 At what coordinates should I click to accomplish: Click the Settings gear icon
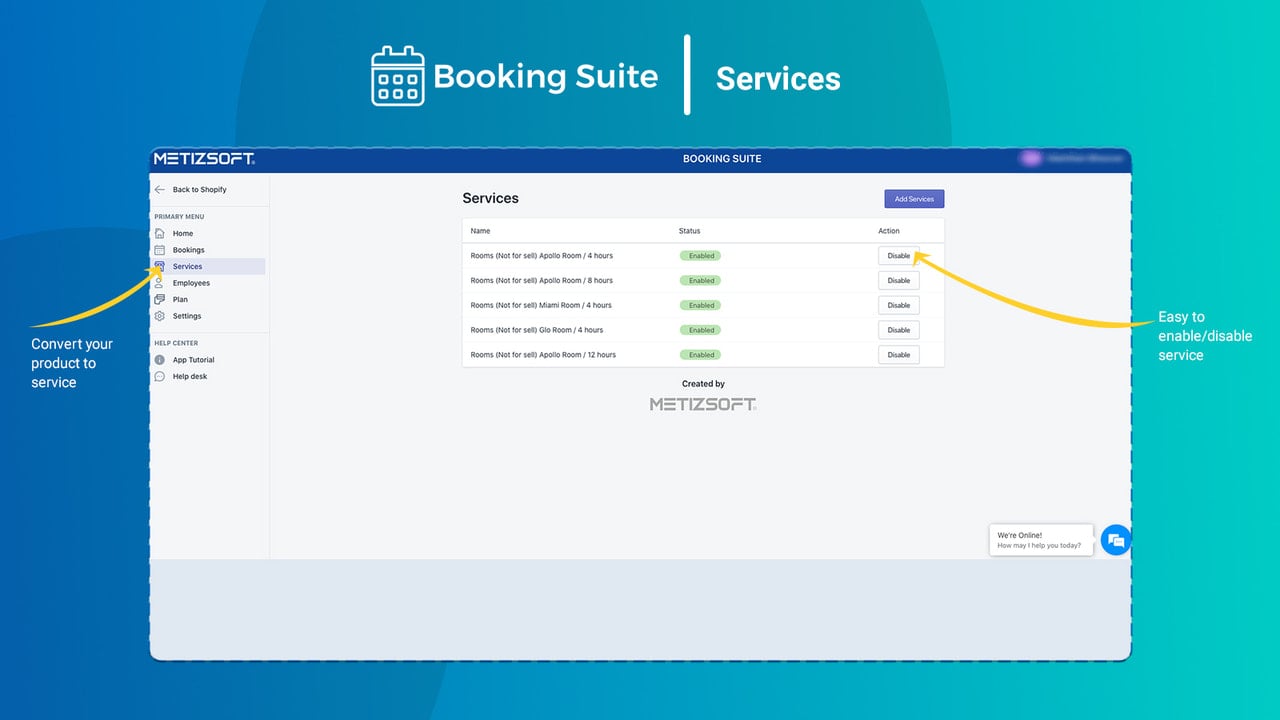[x=159, y=316]
